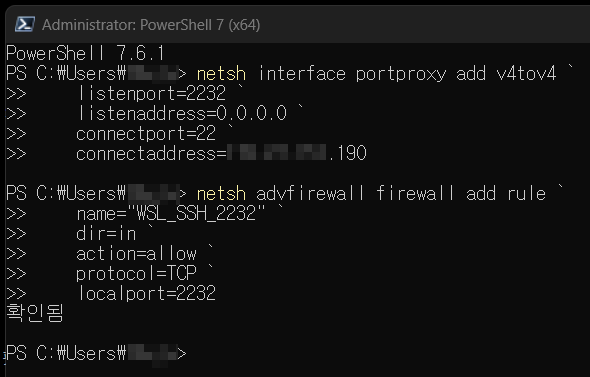
Task: Click the yellow netsh before interface portproxy
Action: click(x=221, y=73)
